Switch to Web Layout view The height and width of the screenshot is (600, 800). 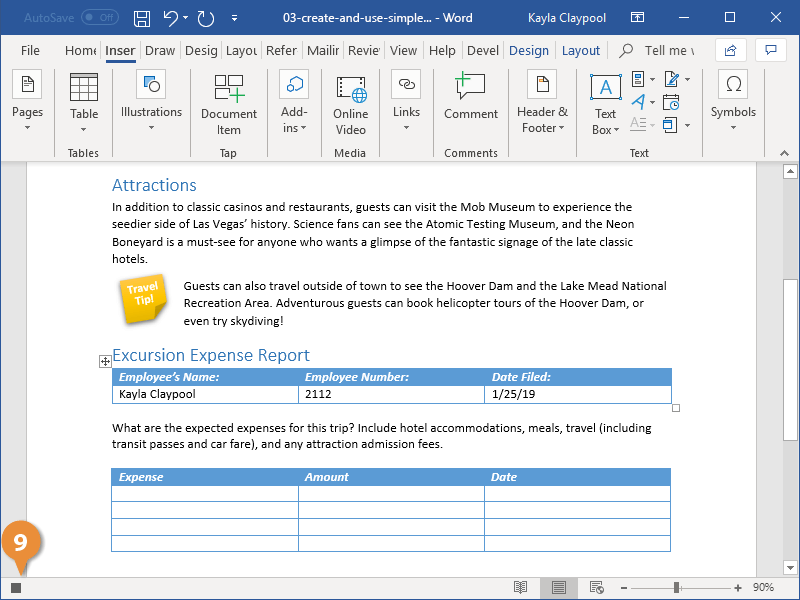(x=597, y=588)
